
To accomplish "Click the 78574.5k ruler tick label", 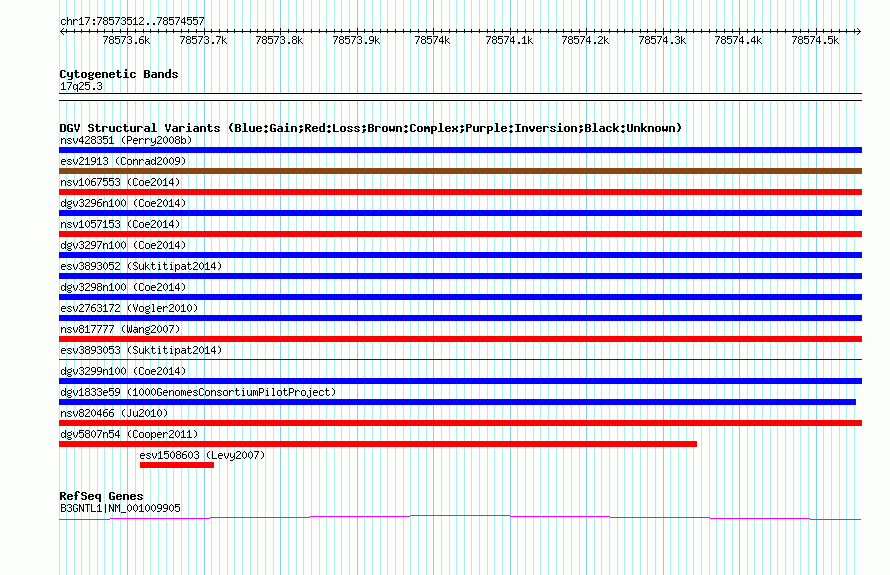I will pyautogui.click(x=815, y=40).
